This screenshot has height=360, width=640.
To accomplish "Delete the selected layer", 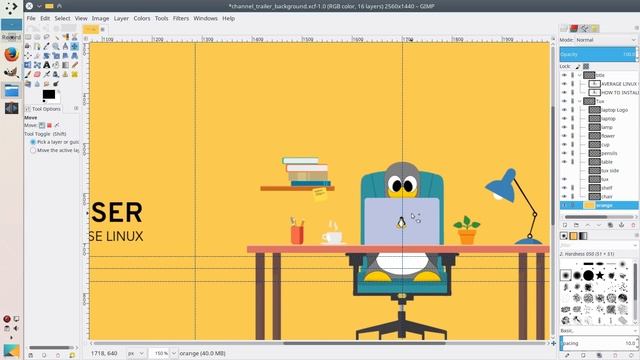I will coord(633,225).
